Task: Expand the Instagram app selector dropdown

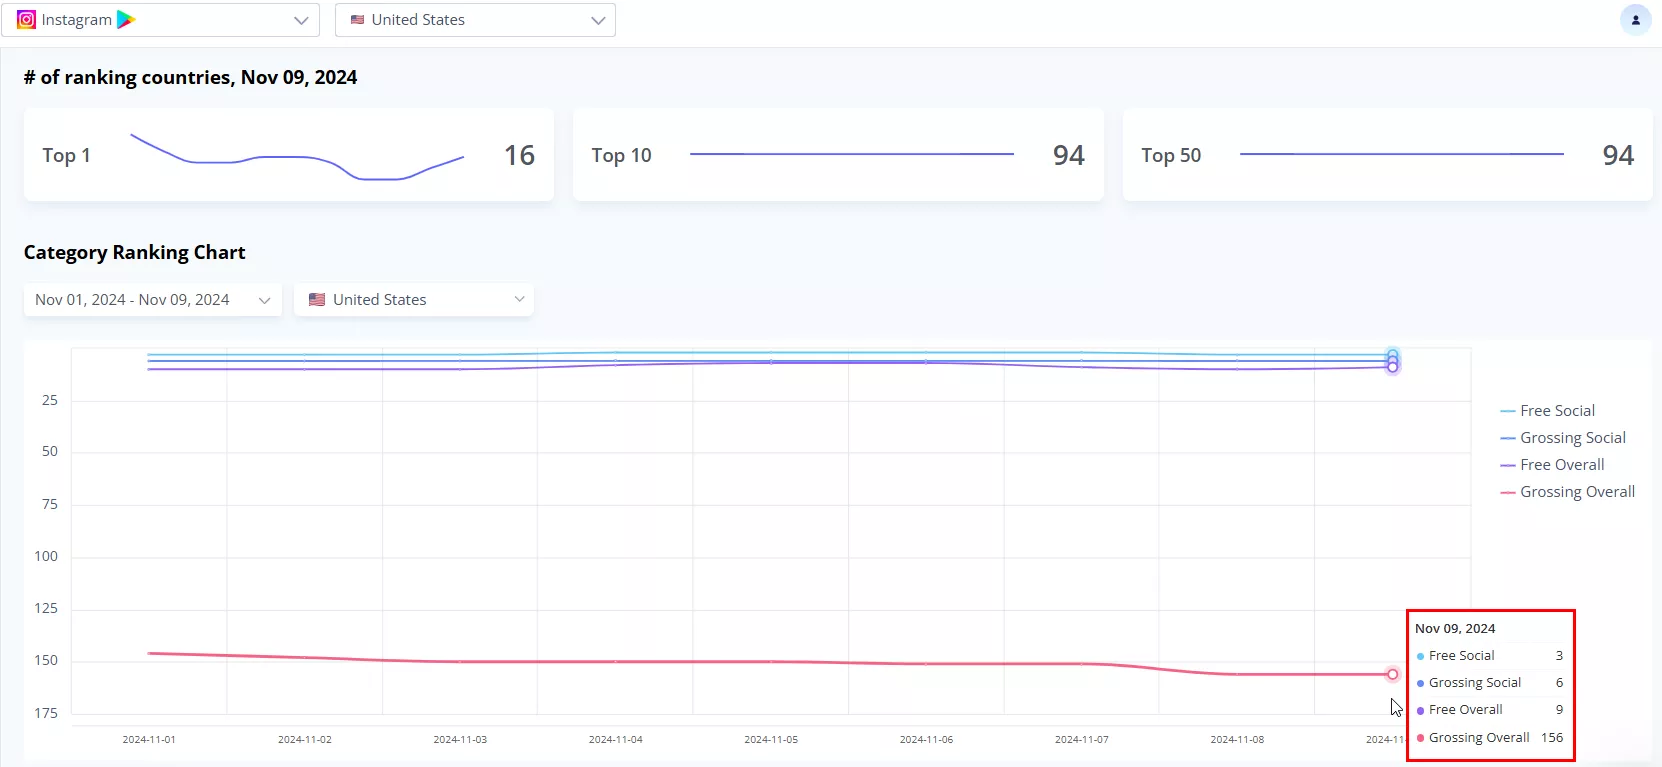Action: pos(300,20)
